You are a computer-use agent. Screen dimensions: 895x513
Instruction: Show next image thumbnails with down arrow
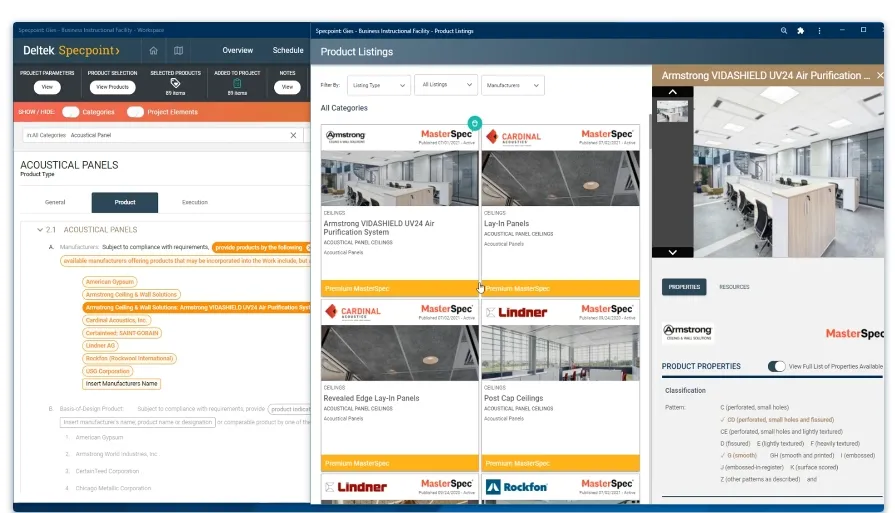(672, 252)
